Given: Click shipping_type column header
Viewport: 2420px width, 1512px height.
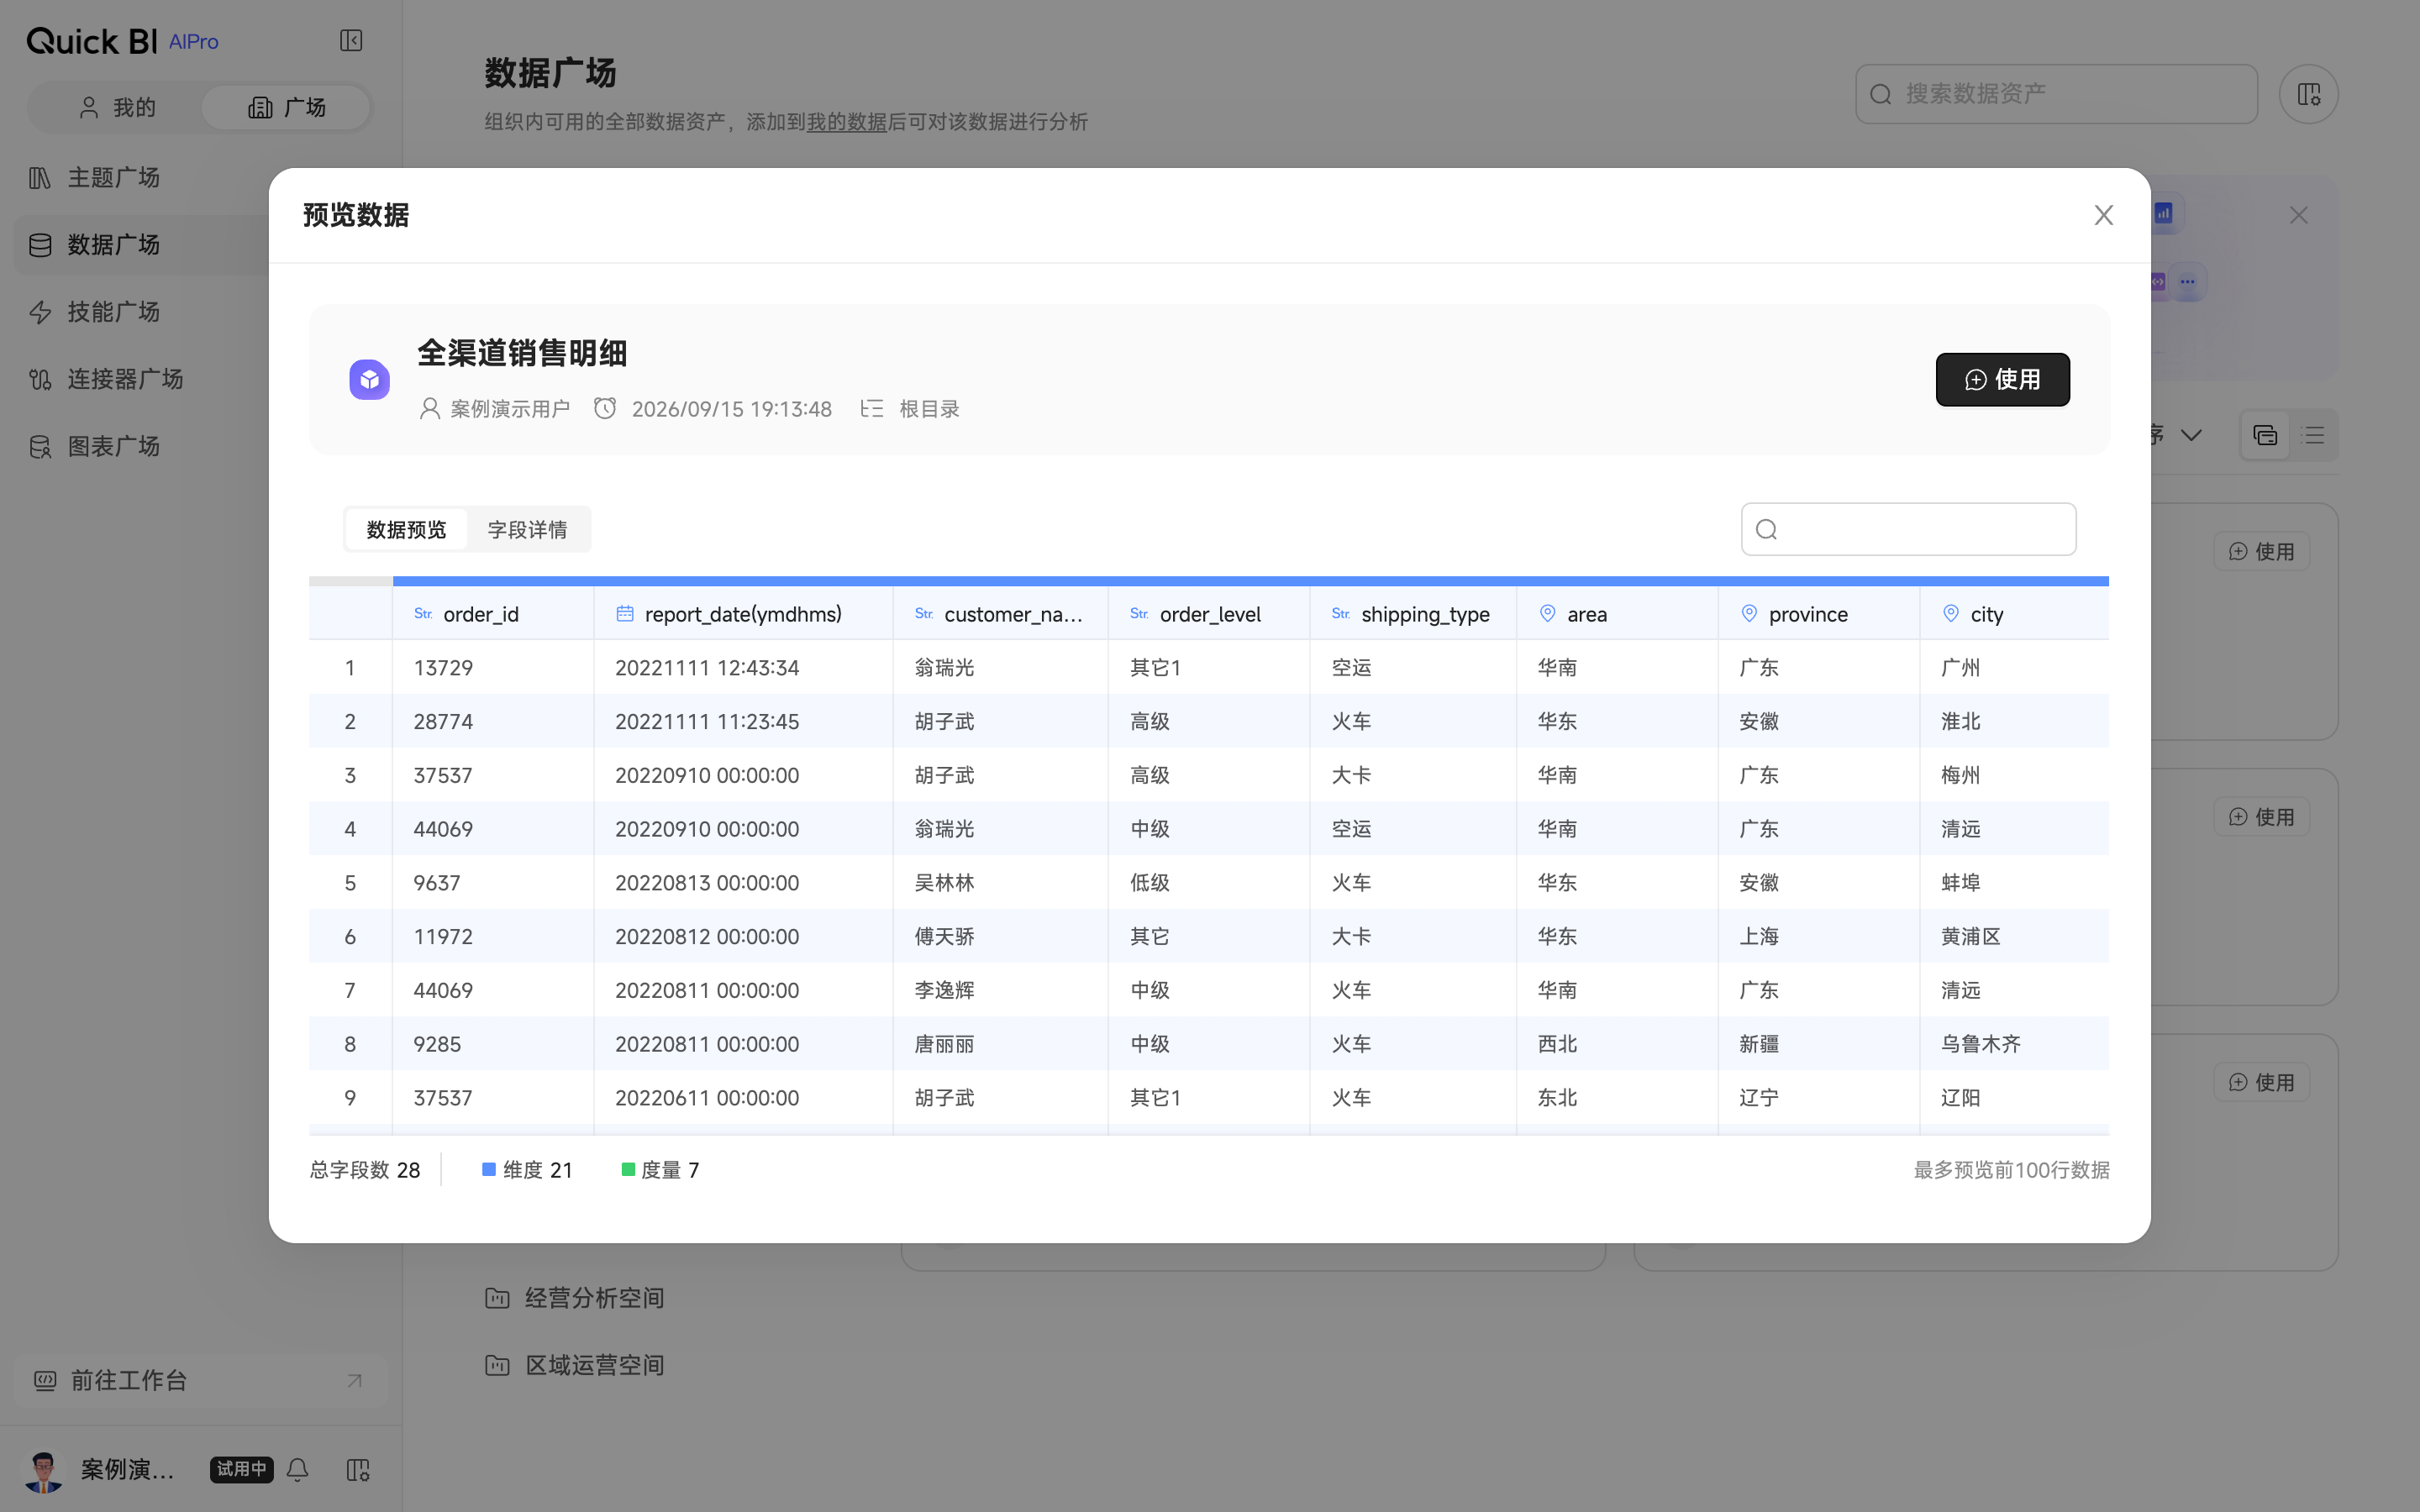Looking at the screenshot, I should click(x=1413, y=613).
